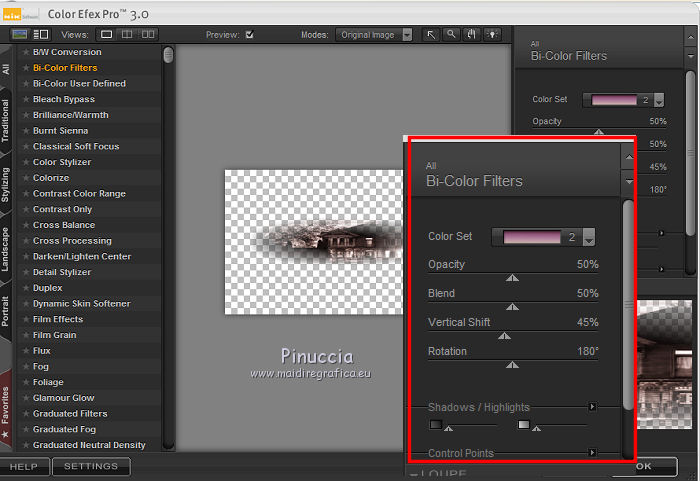Click down arrow in enlarged Bi-Color Filters header
The image size is (700, 481).
click(629, 182)
